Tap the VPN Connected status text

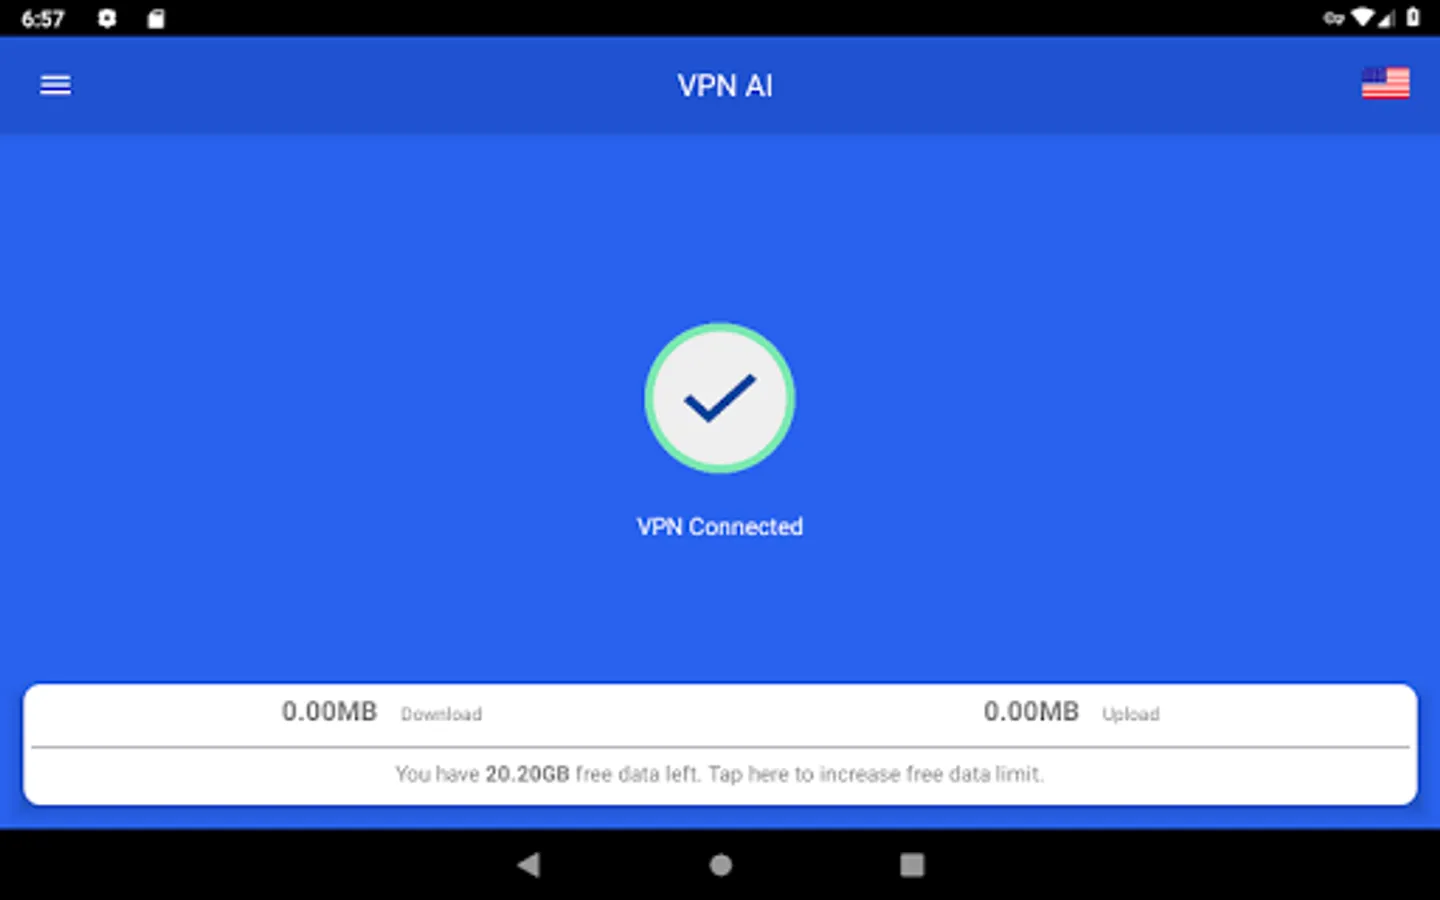pyautogui.click(x=720, y=527)
